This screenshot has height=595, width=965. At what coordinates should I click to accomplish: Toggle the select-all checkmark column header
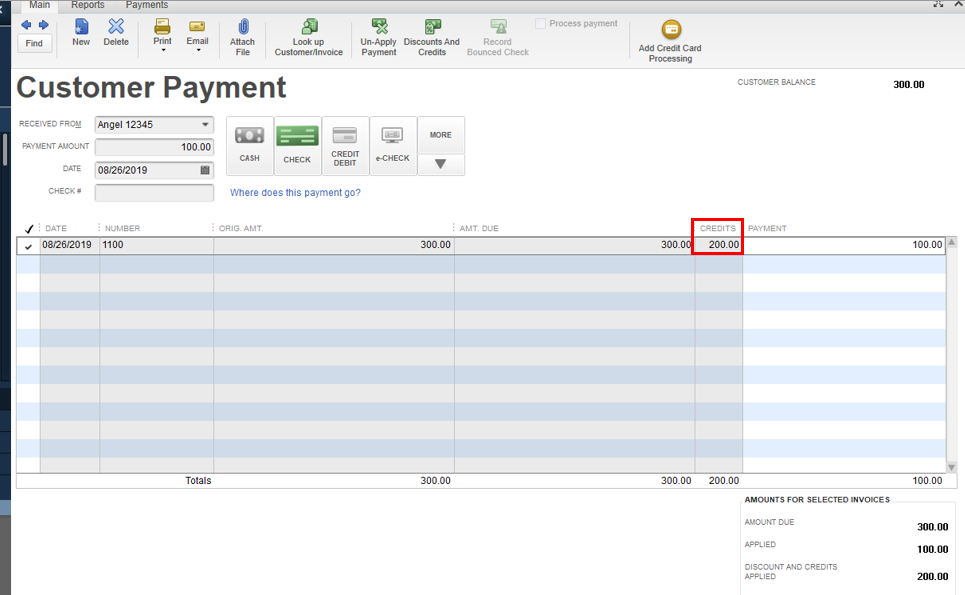tap(28, 228)
